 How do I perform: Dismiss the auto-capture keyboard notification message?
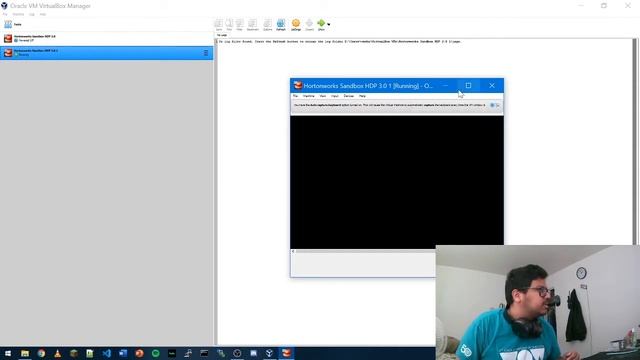(x=492, y=105)
